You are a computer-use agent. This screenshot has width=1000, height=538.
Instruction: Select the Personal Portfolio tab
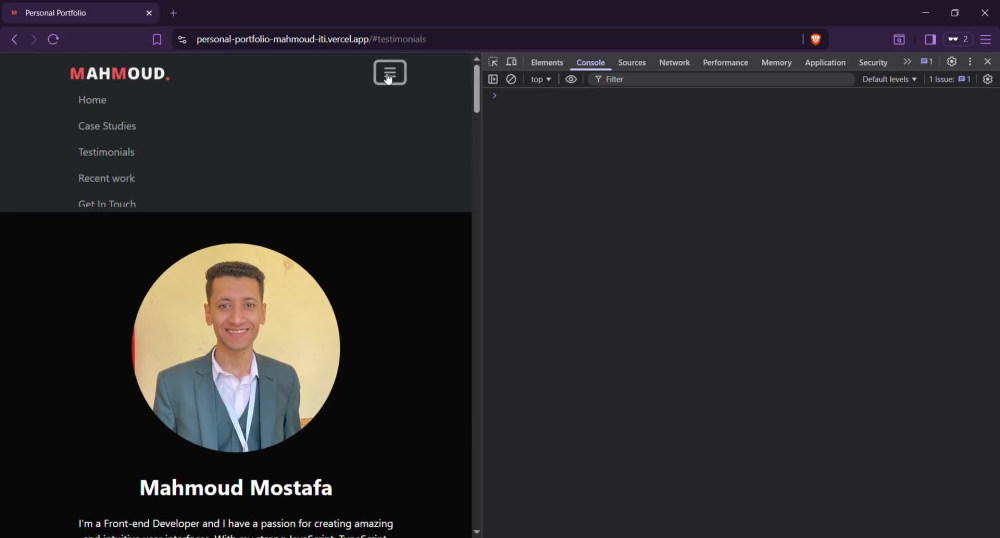coord(81,13)
